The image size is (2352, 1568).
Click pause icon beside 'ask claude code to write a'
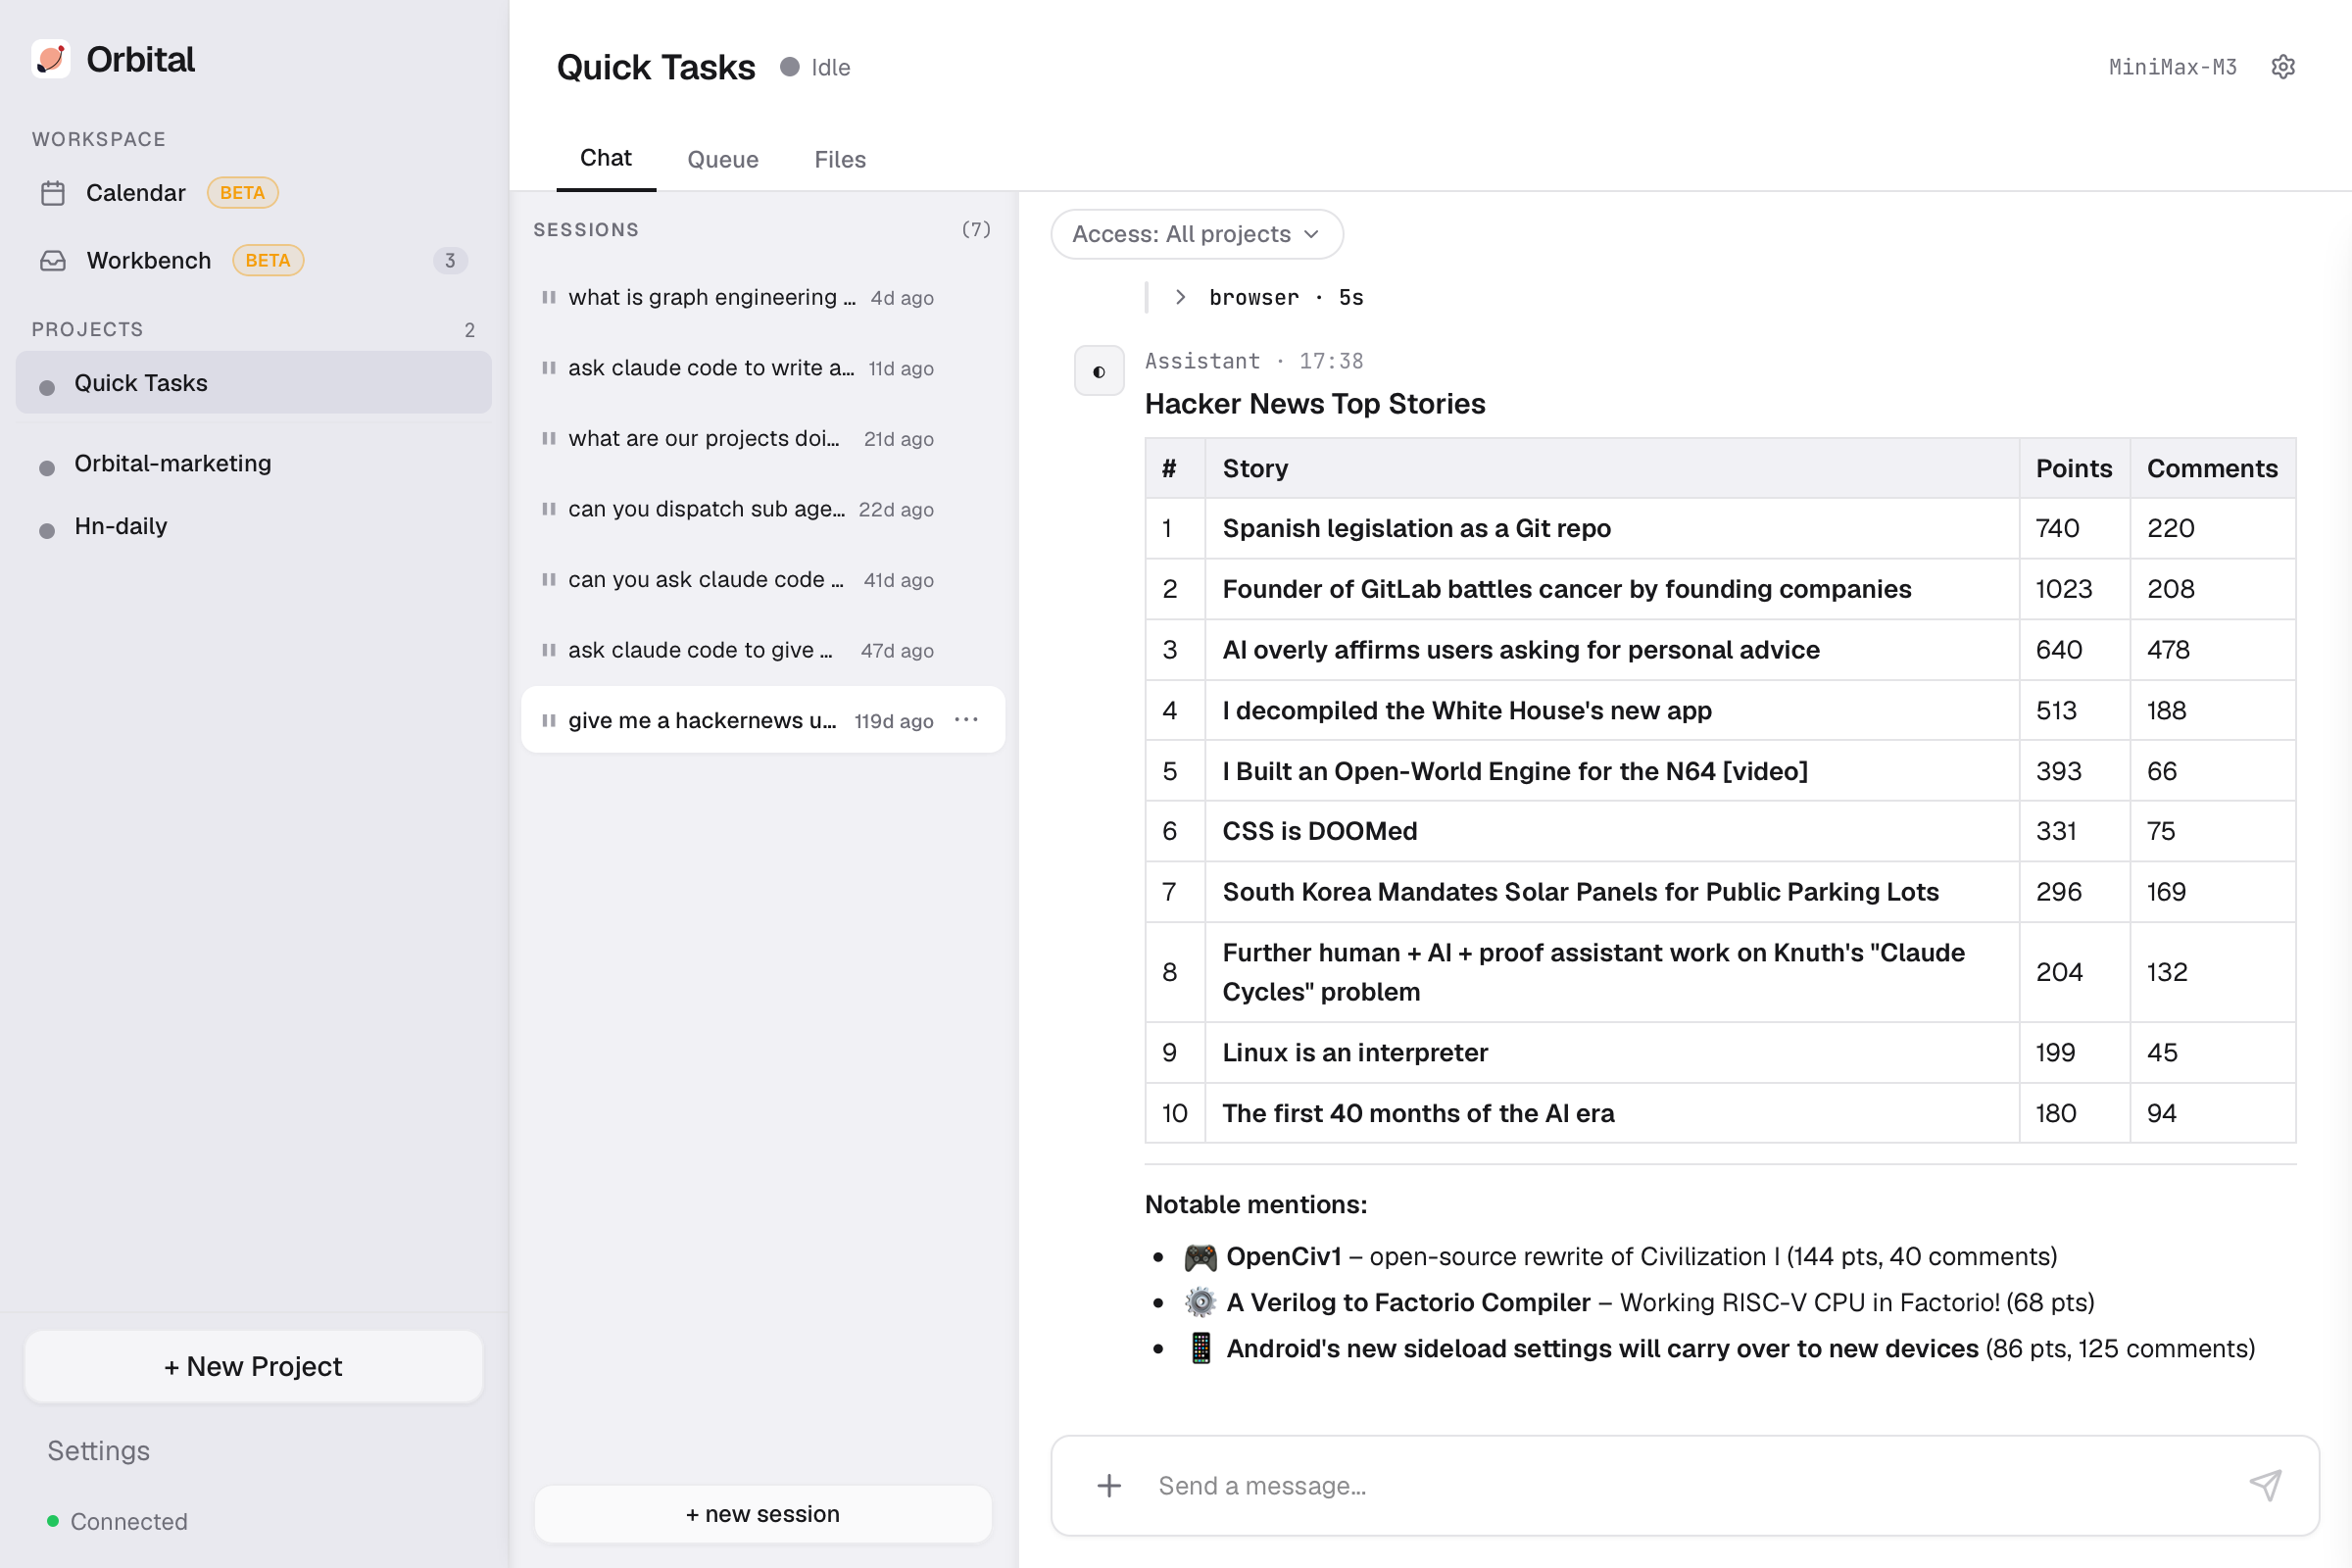coord(549,368)
